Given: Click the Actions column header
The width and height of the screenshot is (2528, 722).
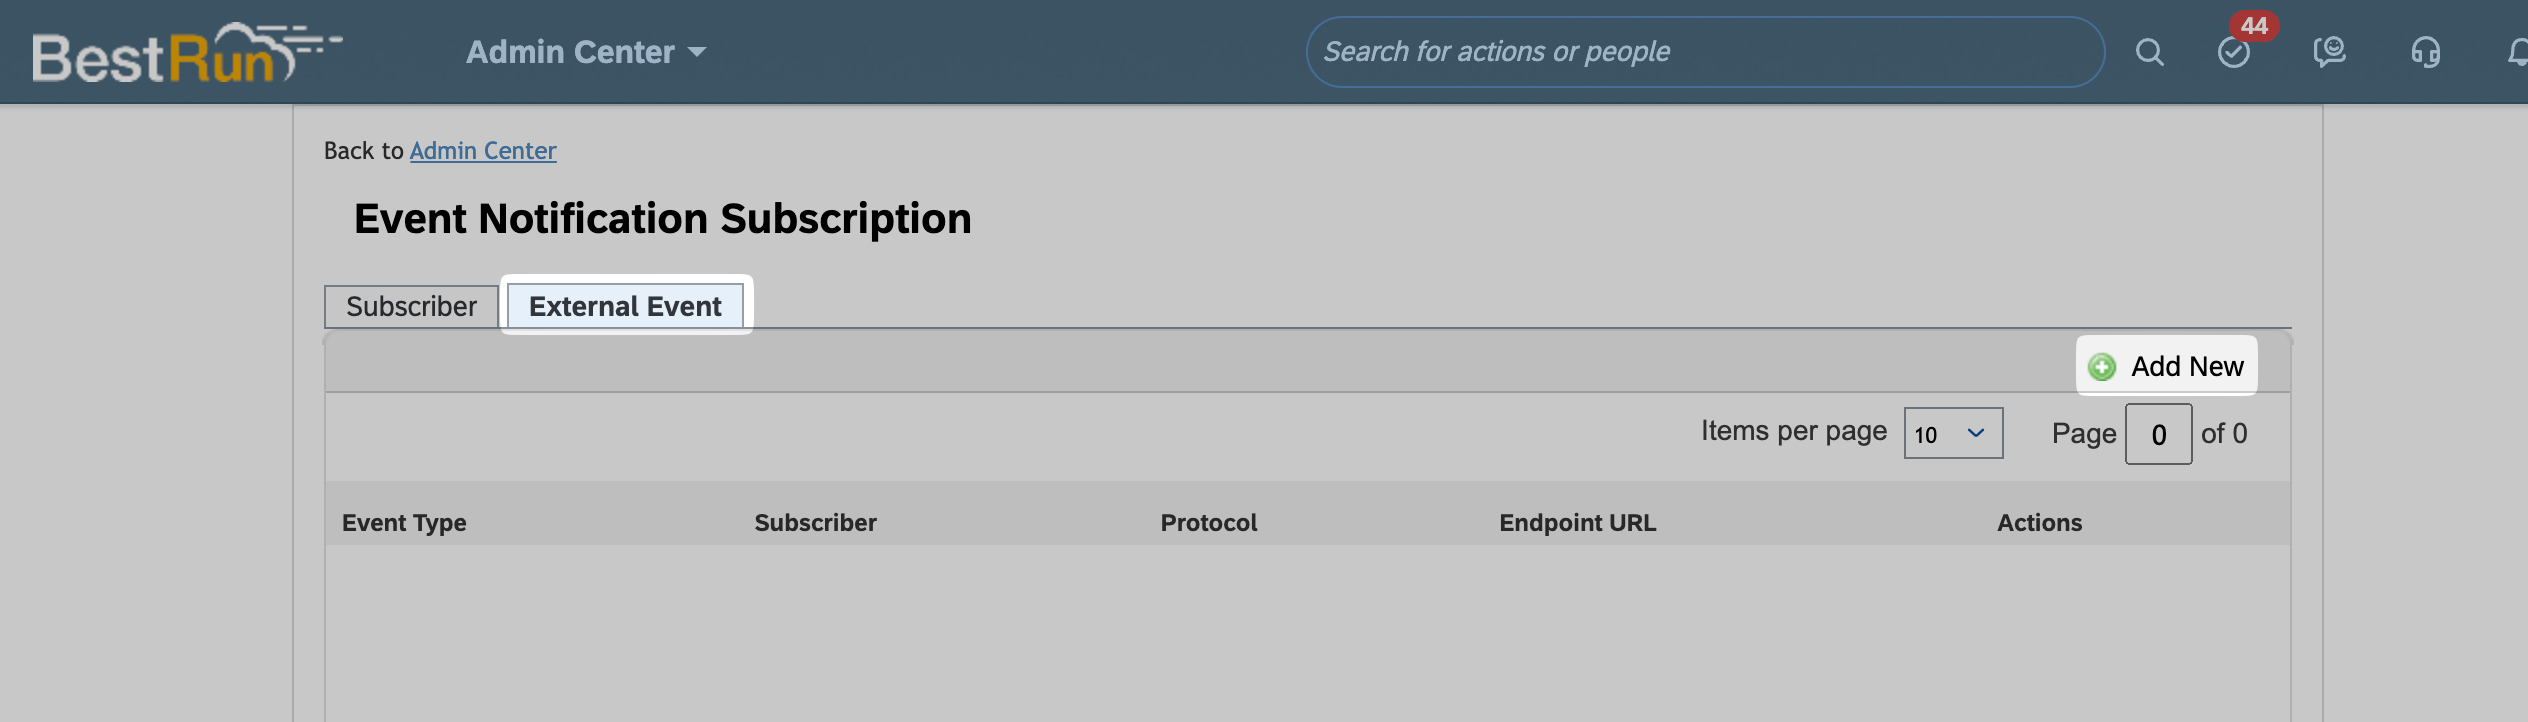Looking at the screenshot, I should pos(2039,523).
